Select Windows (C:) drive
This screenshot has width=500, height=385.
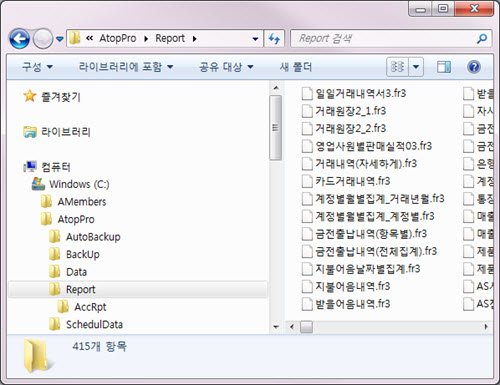pos(79,184)
